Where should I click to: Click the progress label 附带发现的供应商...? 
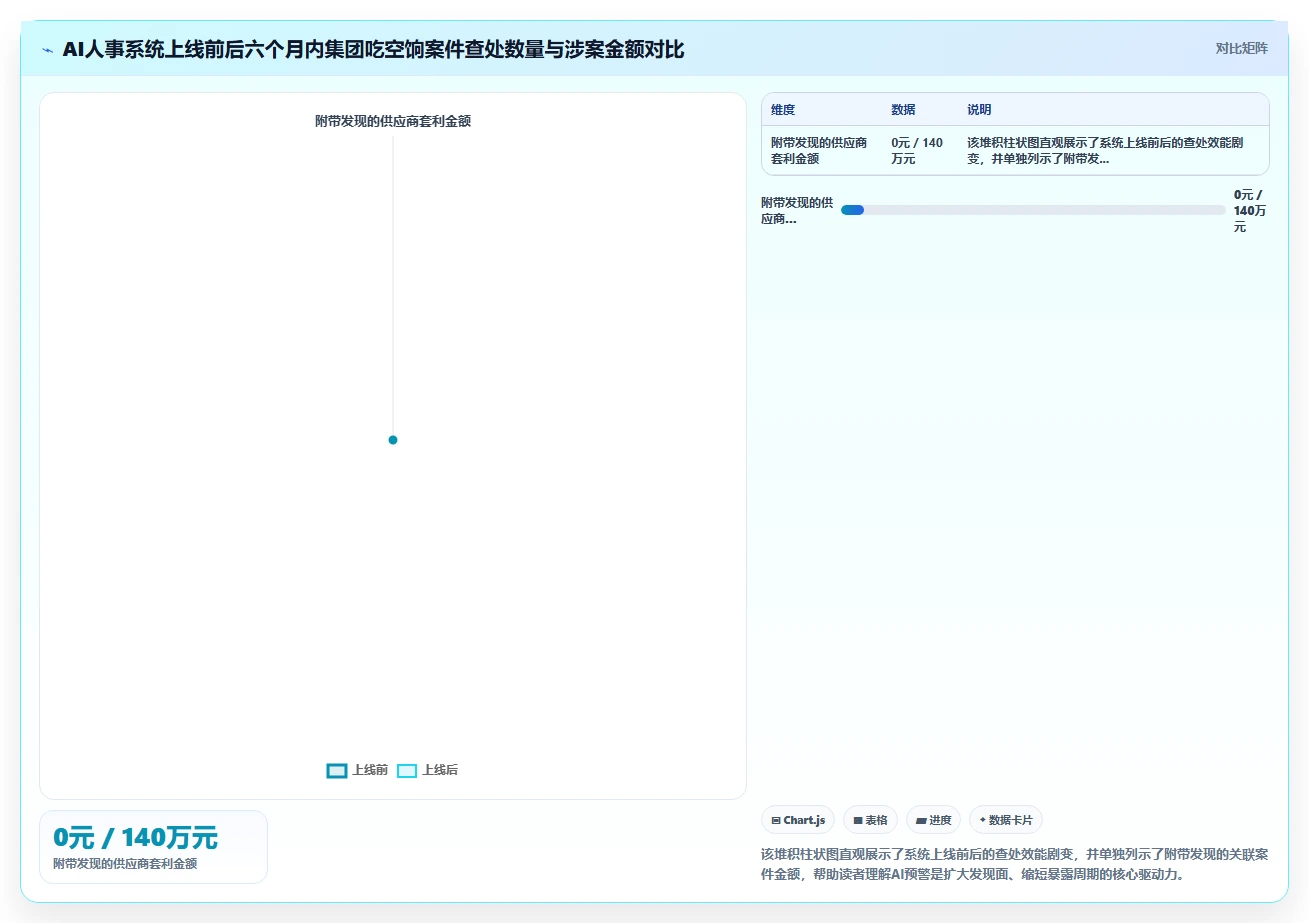(x=797, y=210)
